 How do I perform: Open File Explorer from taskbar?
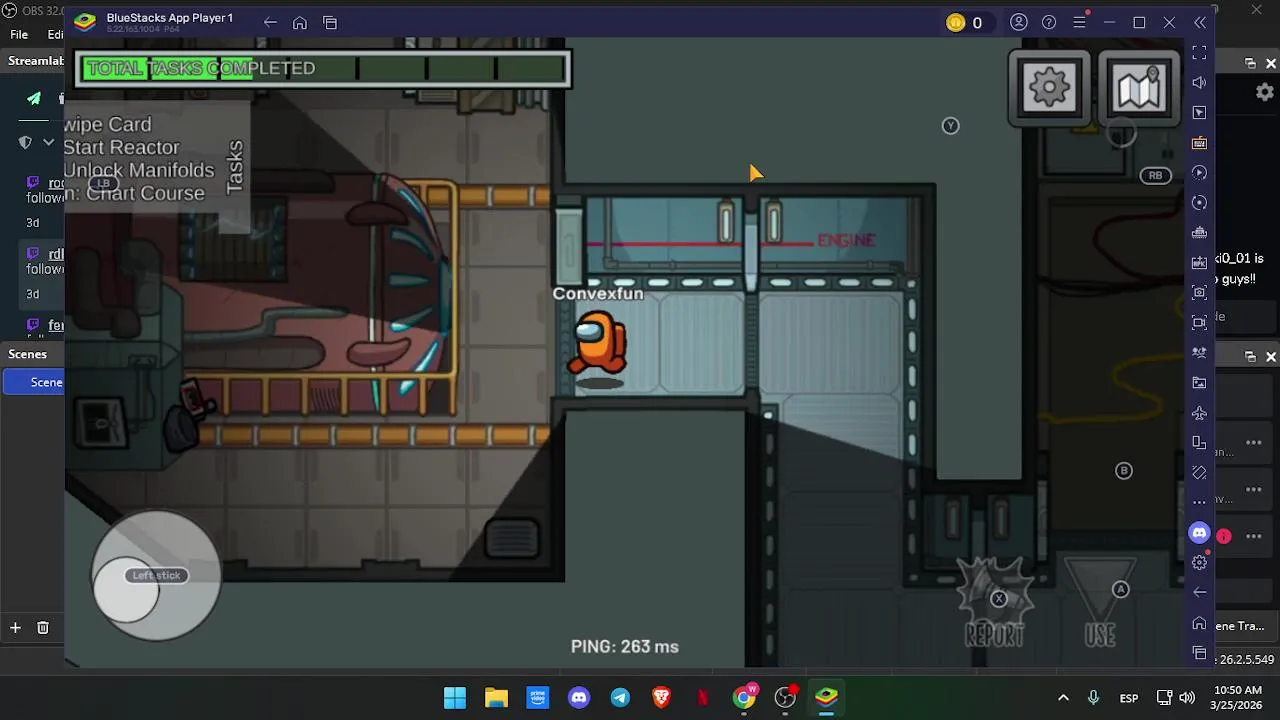coord(497,697)
